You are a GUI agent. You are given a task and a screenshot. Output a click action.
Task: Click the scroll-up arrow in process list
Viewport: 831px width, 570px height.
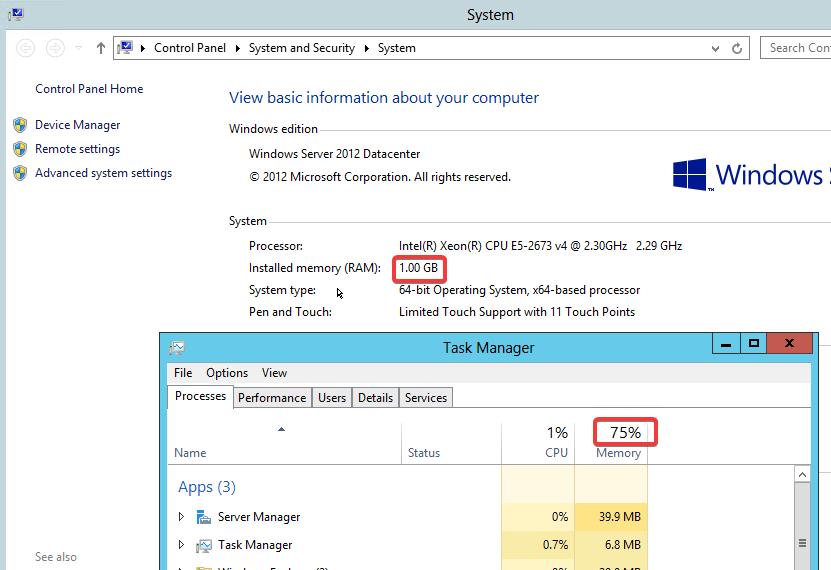click(802, 475)
